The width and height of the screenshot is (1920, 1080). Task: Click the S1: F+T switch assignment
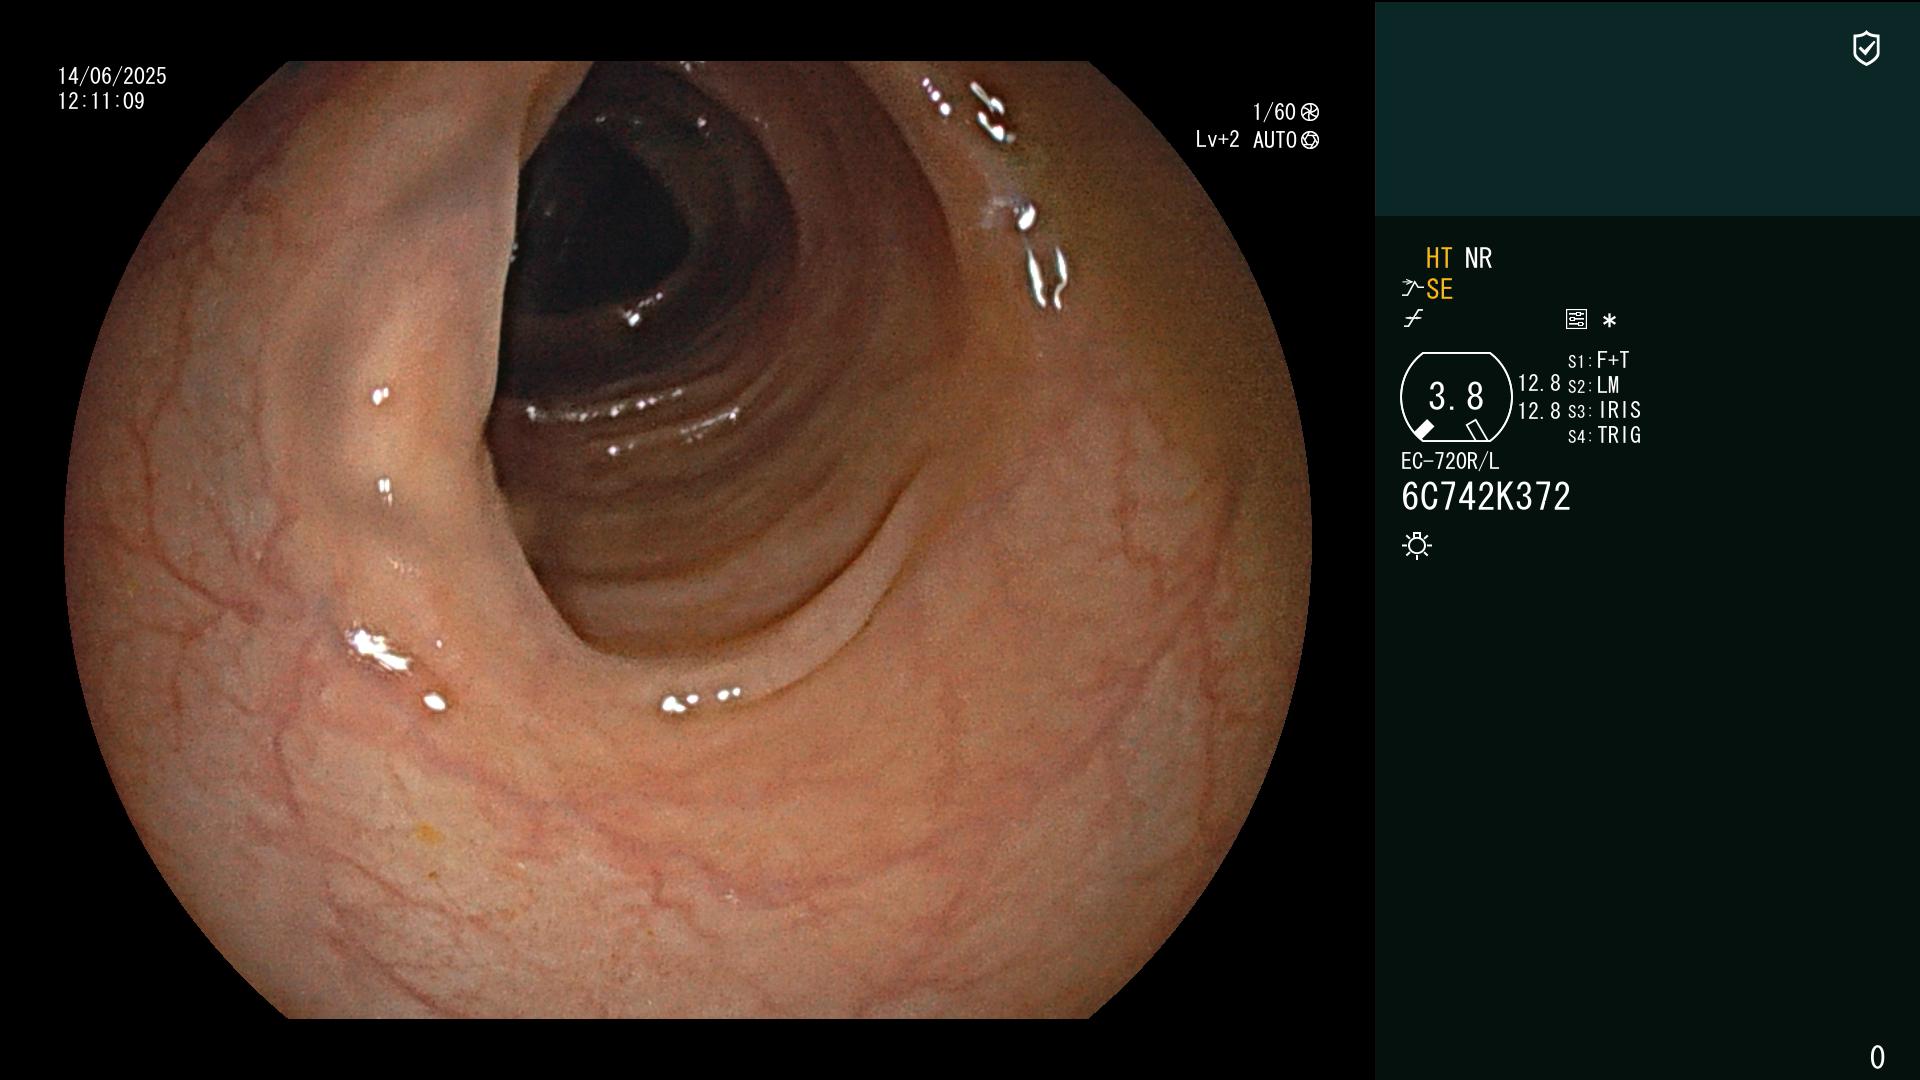(1599, 360)
